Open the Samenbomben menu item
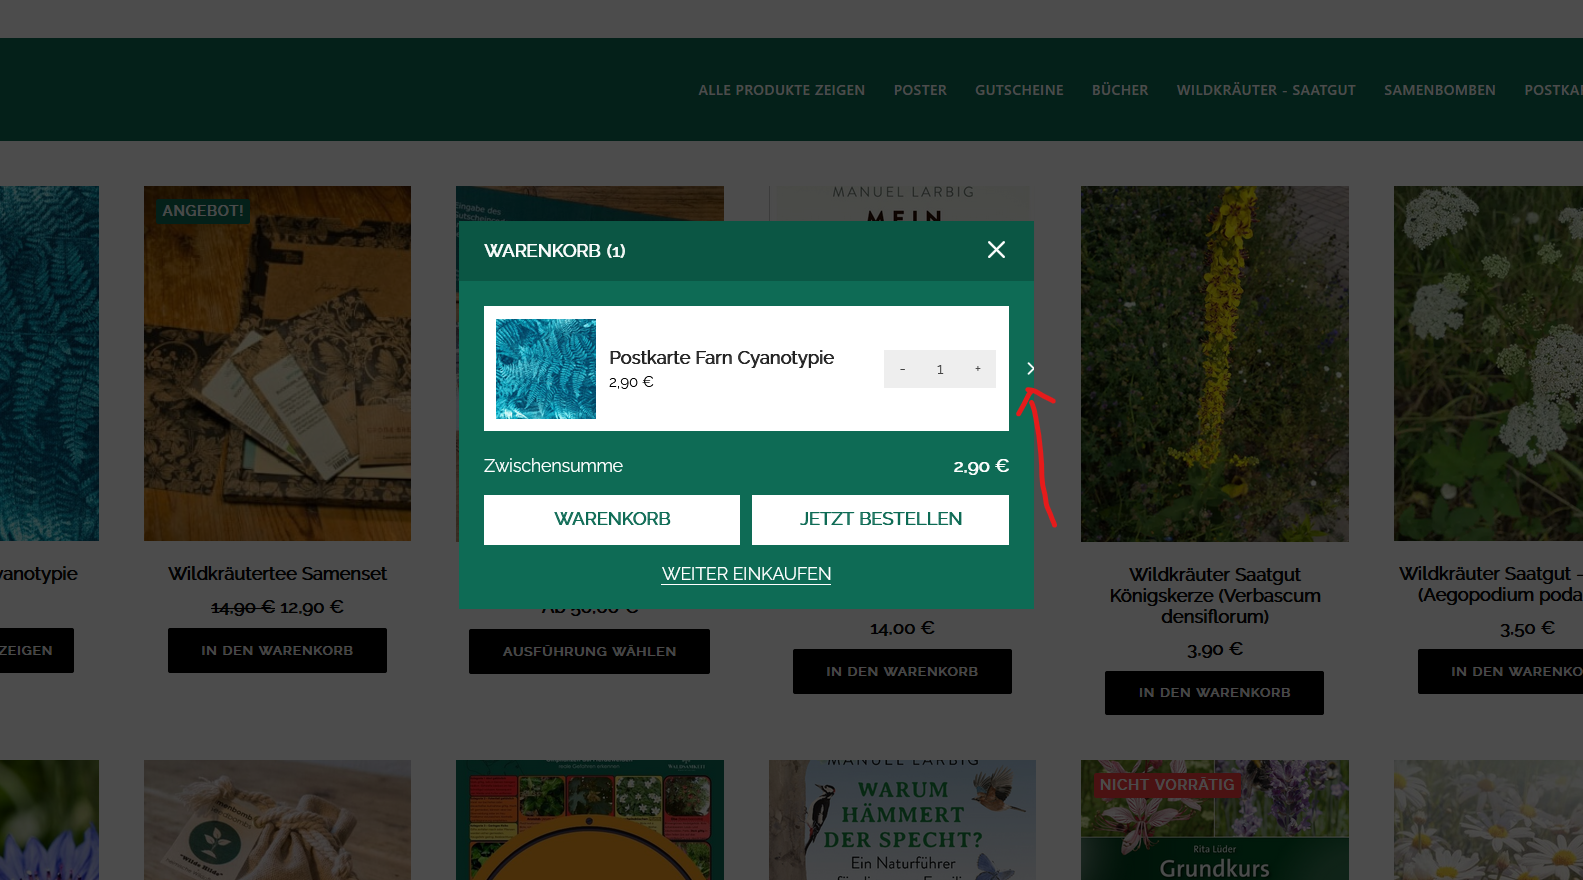Image resolution: width=1583 pixels, height=880 pixels. [x=1440, y=90]
